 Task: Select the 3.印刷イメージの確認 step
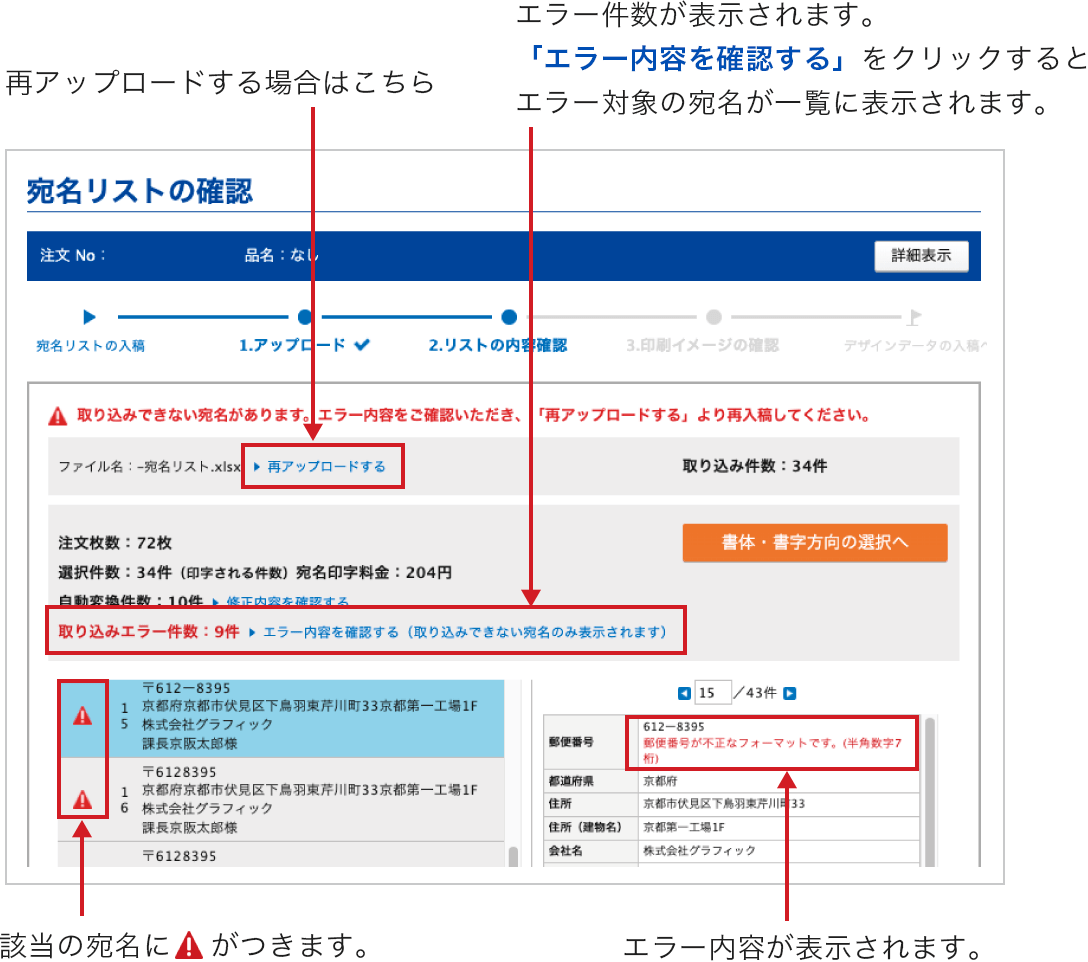click(x=702, y=345)
